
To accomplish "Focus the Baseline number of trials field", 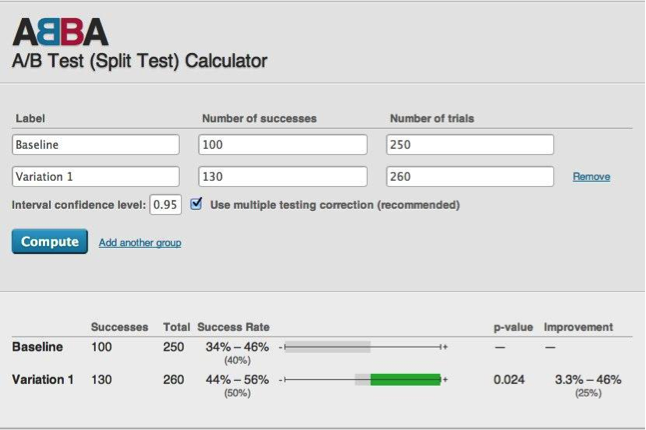I will [x=470, y=145].
